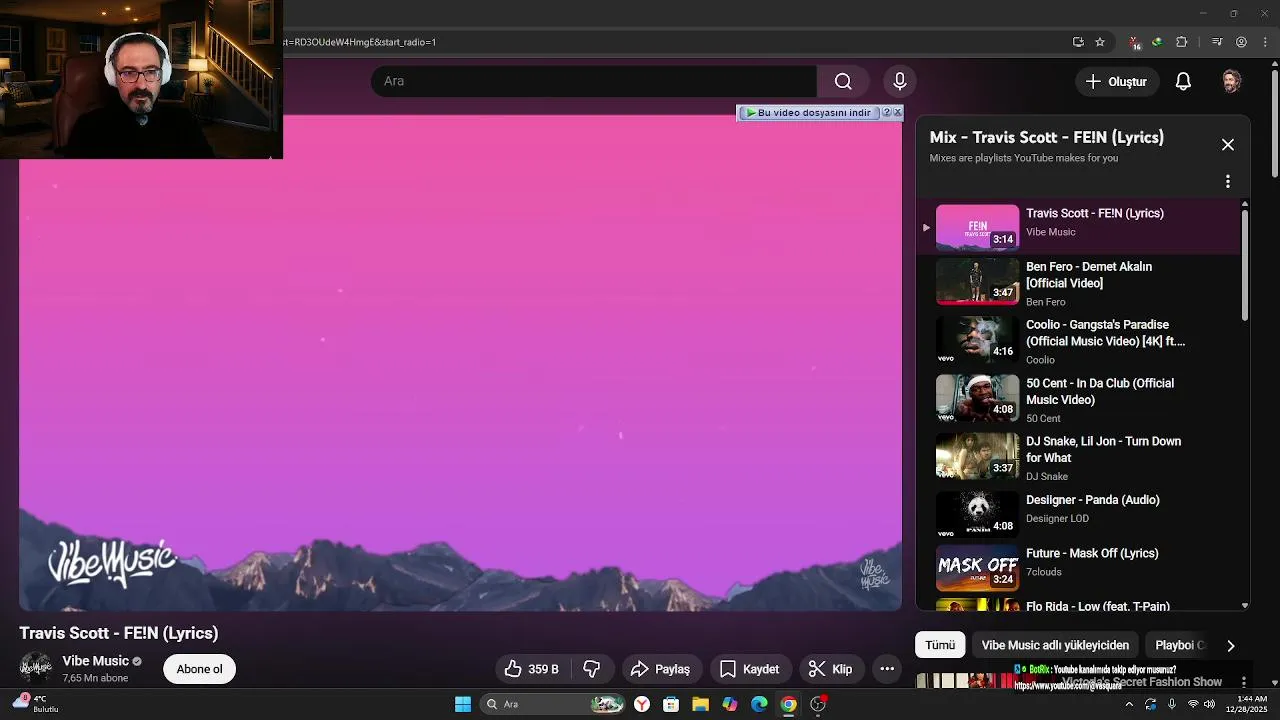Open the notifications bell
1280x720 pixels.
[1183, 81]
